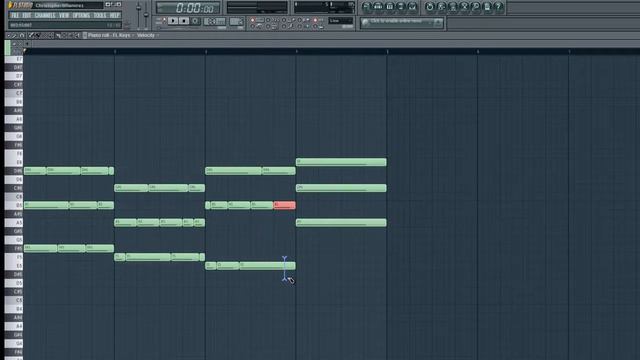Open the Velocity target control dropdown
This screenshot has width=640, height=360.
tap(147, 35)
